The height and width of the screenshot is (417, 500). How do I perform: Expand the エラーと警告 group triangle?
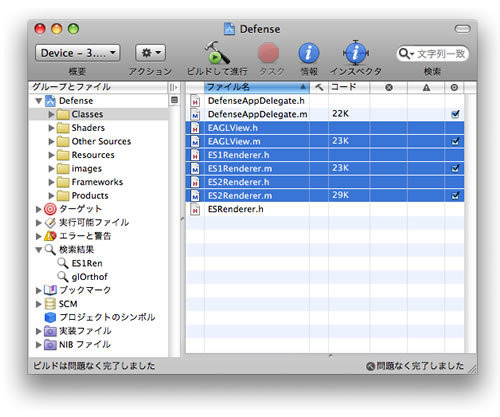pos(39,236)
